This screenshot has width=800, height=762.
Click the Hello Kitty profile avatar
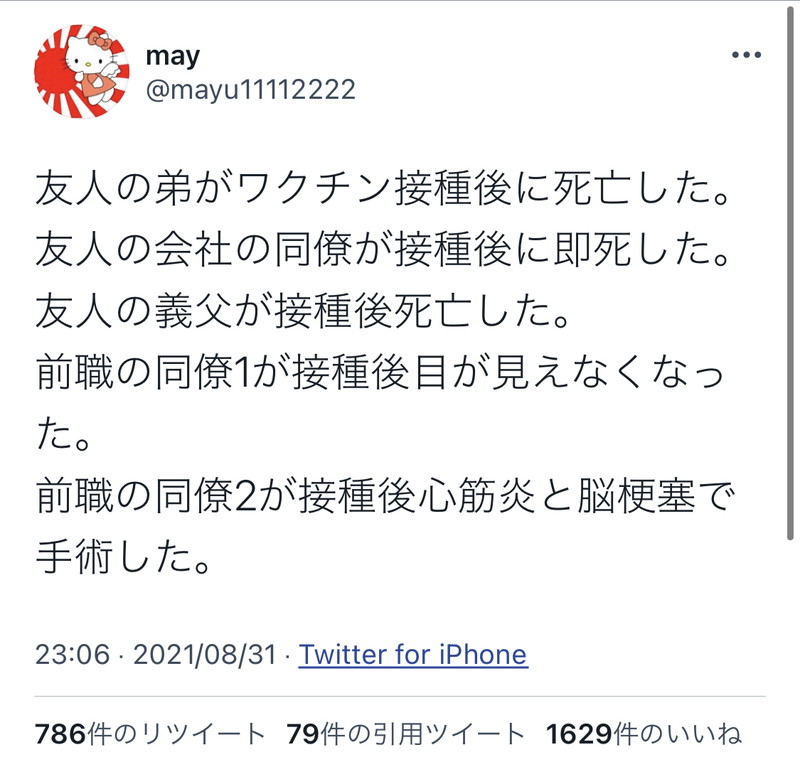click(82, 71)
